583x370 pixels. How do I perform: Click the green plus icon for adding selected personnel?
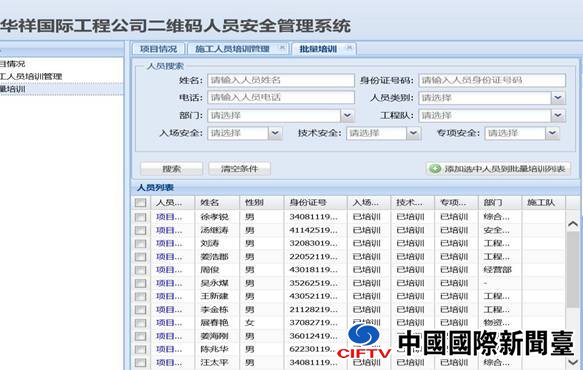[435, 169]
